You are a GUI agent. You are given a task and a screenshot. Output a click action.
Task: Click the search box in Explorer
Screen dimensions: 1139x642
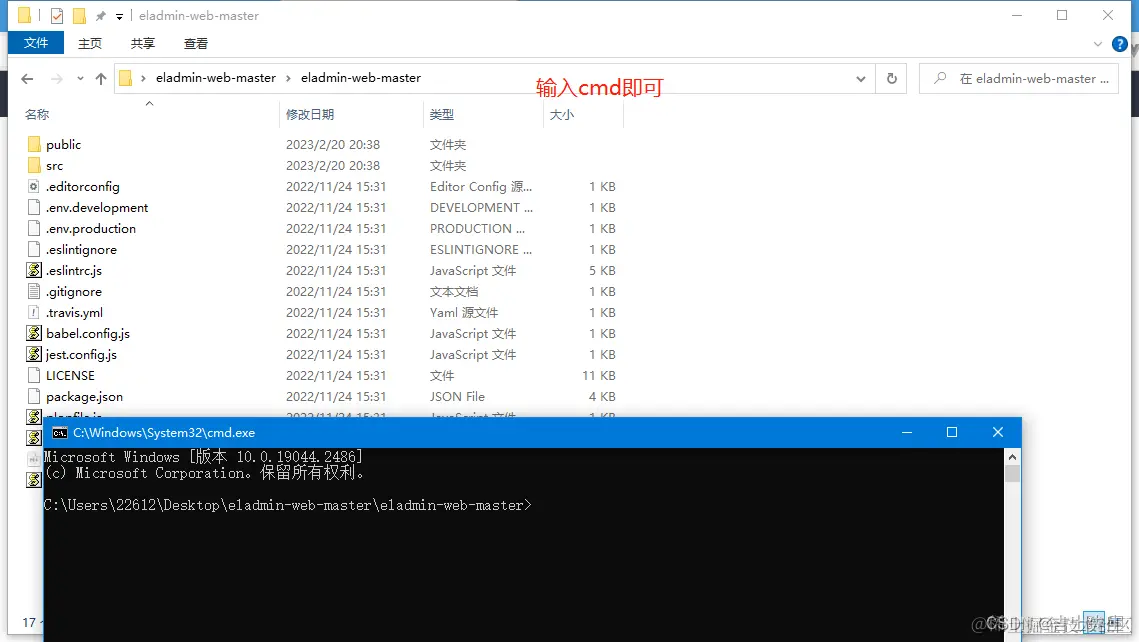[x=1019, y=78]
